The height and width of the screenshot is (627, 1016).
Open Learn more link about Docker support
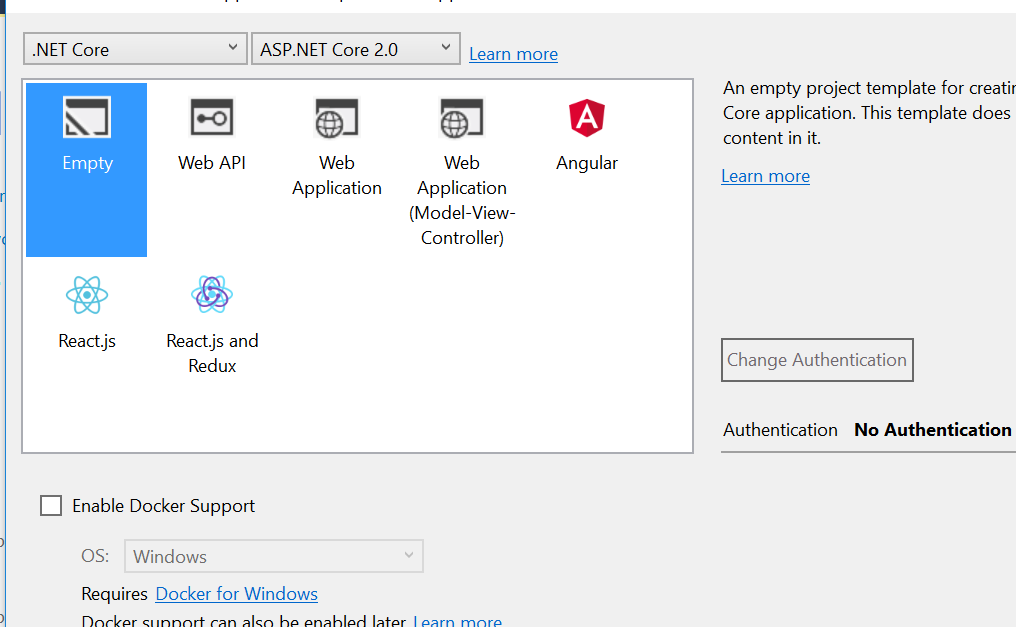click(457, 621)
